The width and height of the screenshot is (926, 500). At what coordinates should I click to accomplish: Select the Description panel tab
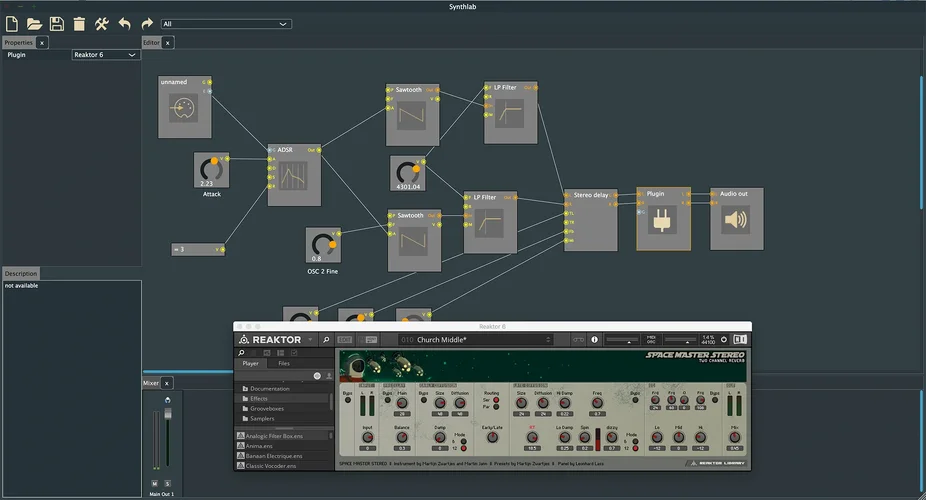[x=21, y=273]
